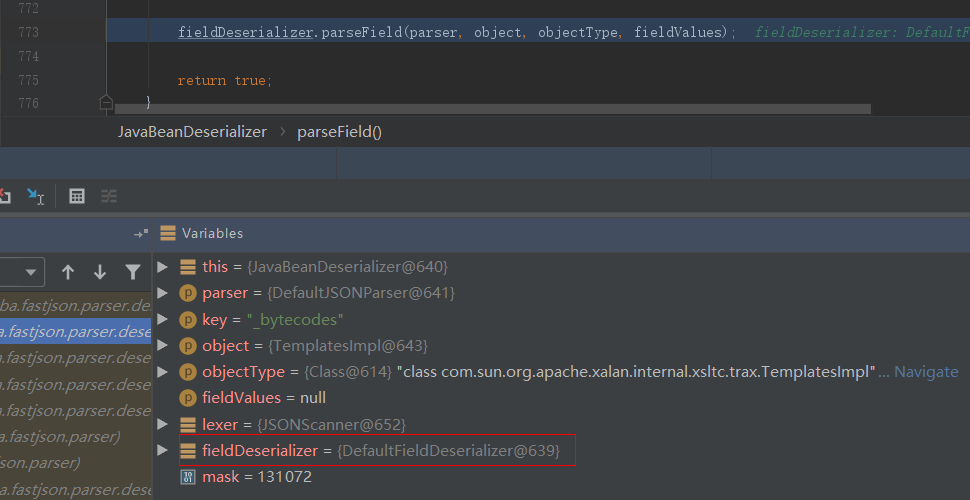The height and width of the screenshot is (500, 970).
Task: Expand the fieldDeserializer variable node
Action: pyautogui.click(x=163, y=451)
